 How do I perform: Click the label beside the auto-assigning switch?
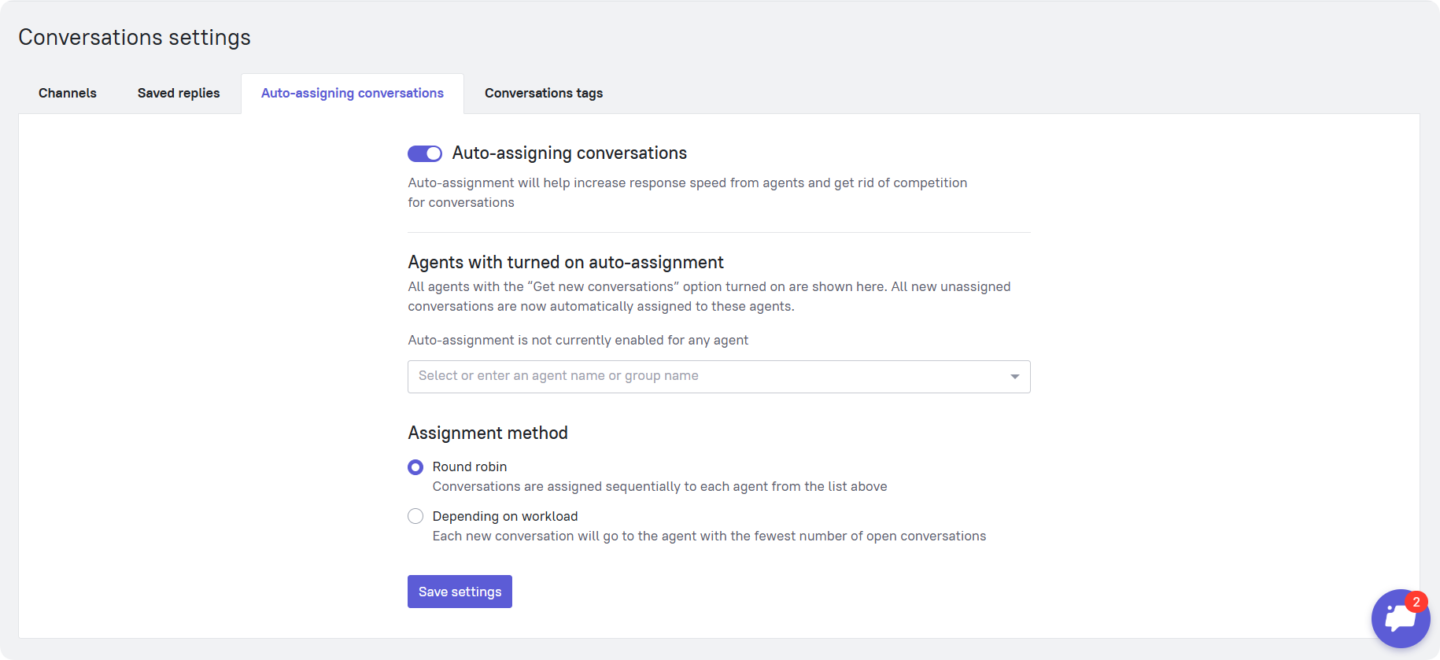click(569, 153)
